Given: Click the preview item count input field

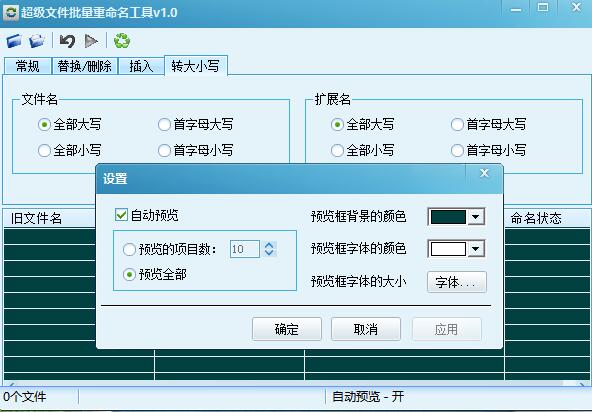Looking at the screenshot, I should click(x=245, y=249).
